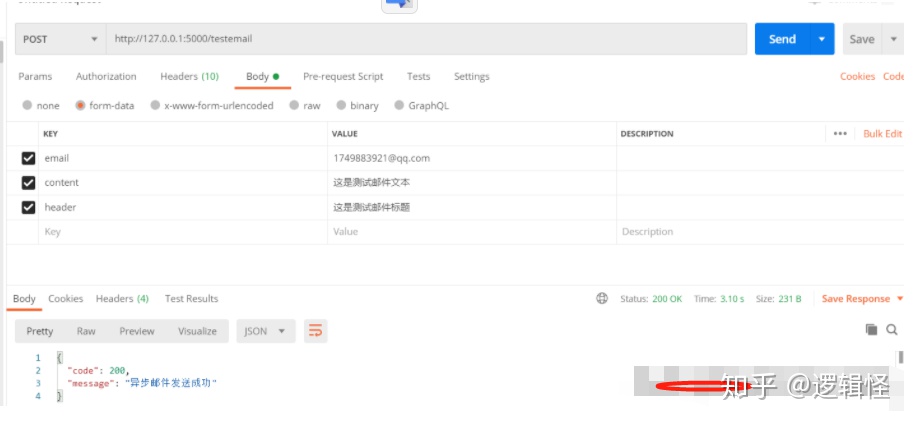
Task: Click the email key cell
Action: tap(183, 158)
